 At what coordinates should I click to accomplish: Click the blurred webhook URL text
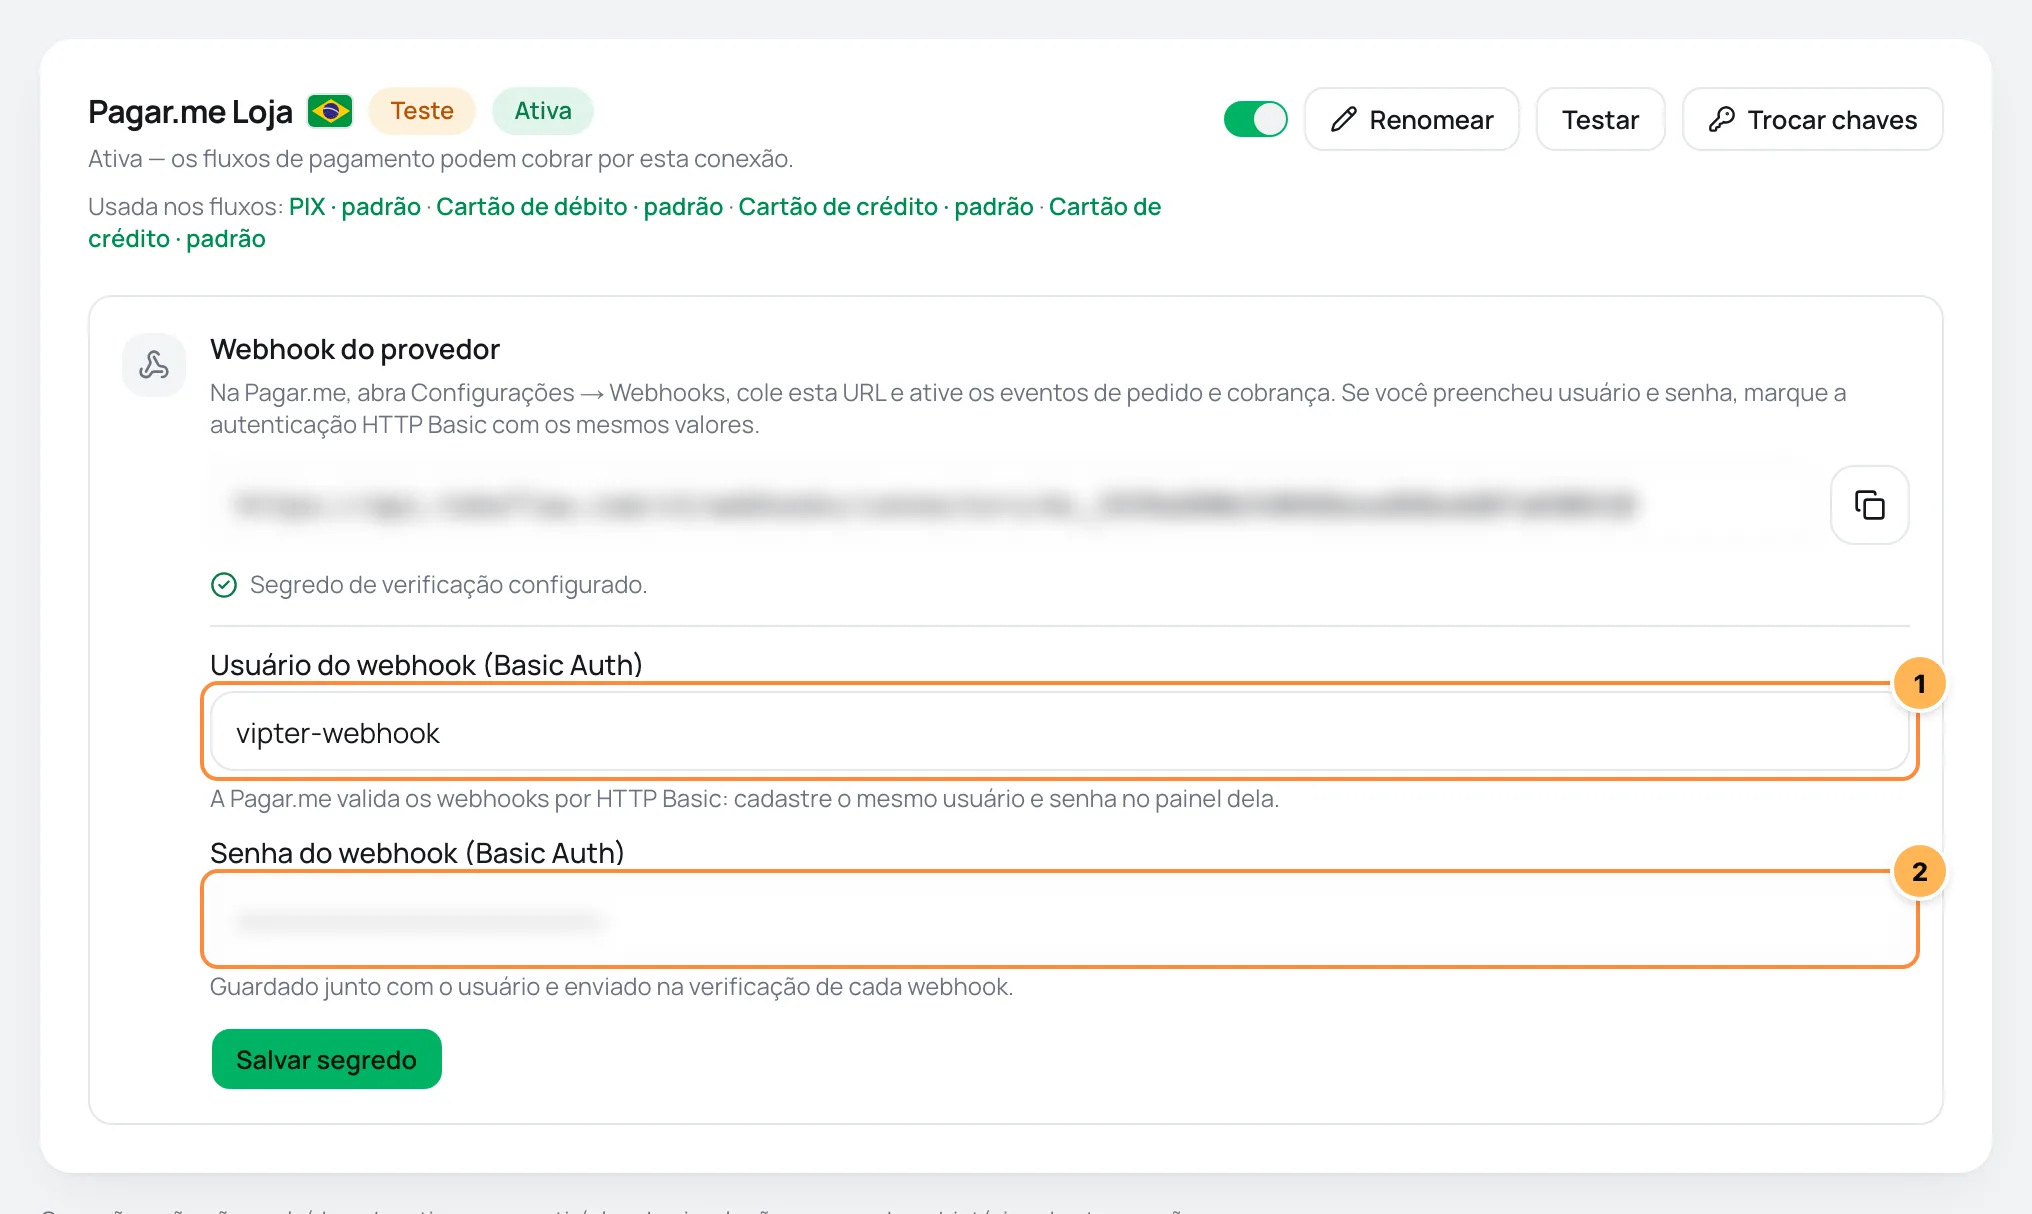[x=935, y=504]
